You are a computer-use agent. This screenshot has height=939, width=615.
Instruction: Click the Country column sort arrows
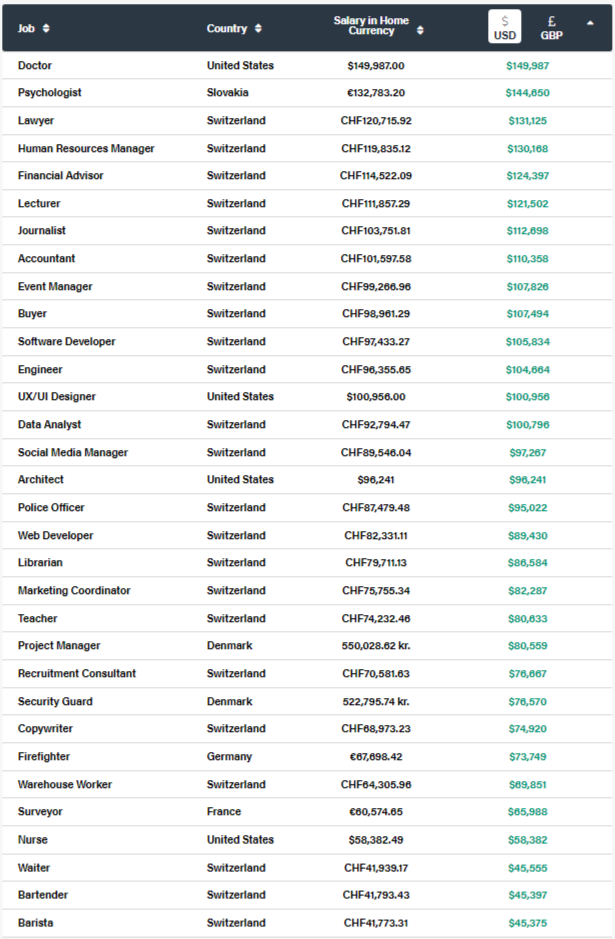[259, 28]
